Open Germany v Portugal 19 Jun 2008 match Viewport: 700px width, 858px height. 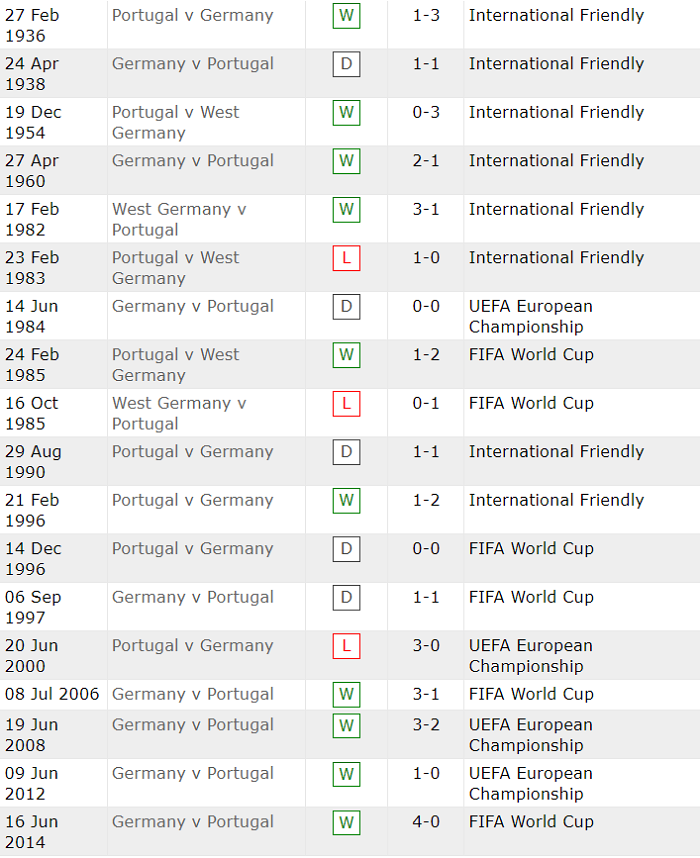click(192, 725)
